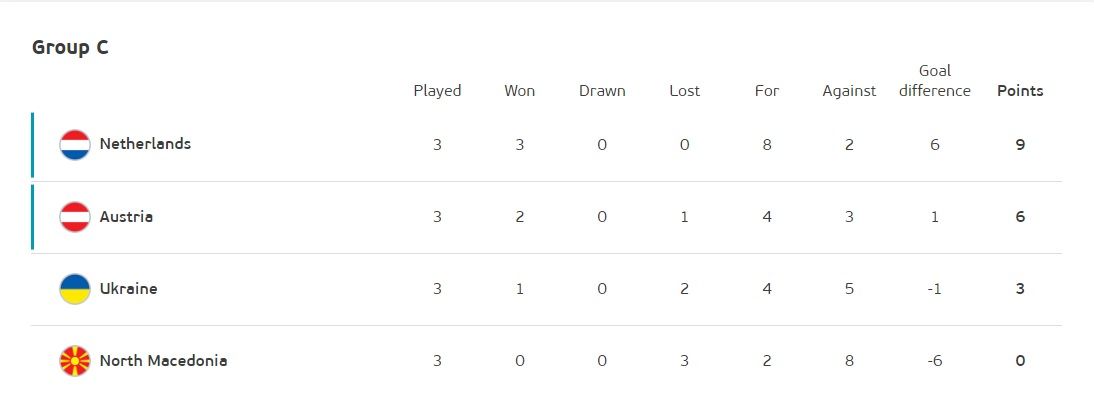
Task: Click the Played column header
Action: coord(437,91)
